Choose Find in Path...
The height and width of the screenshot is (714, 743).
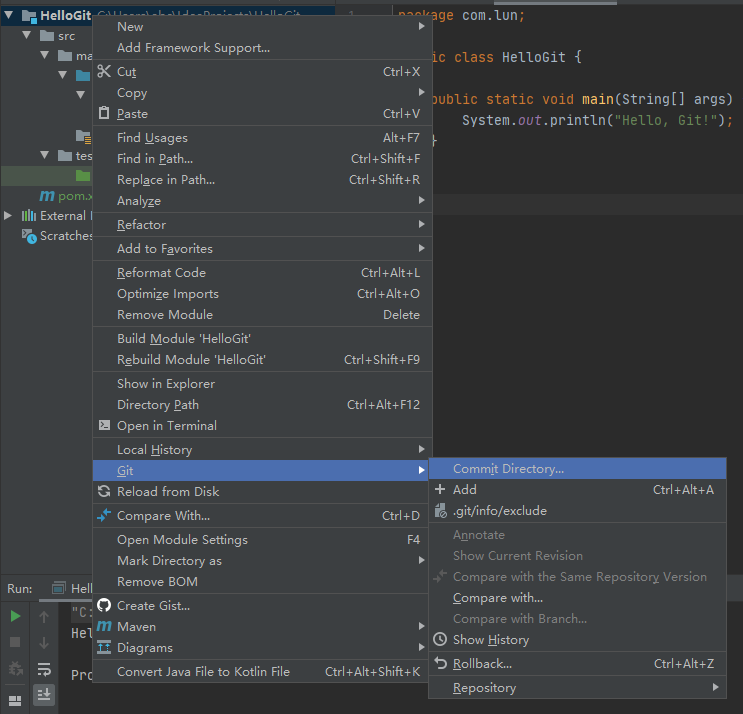[262, 158]
